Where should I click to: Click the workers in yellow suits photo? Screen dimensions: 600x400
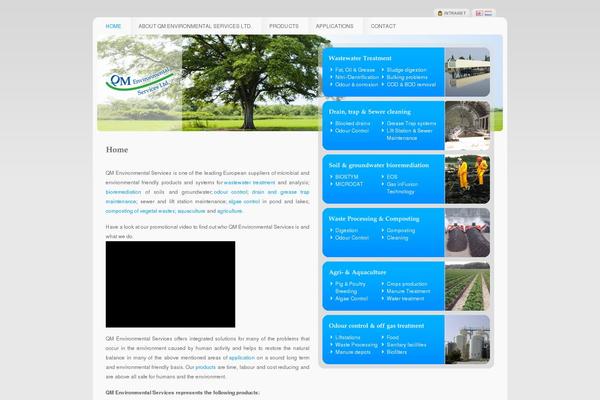click(467, 179)
